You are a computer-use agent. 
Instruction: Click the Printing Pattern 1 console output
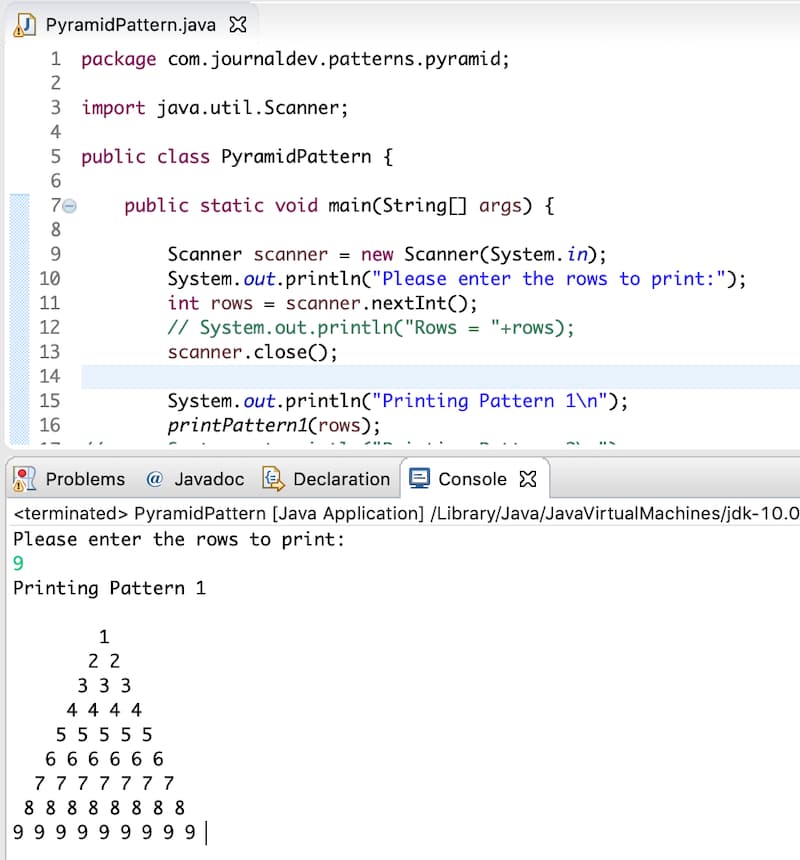(109, 588)
